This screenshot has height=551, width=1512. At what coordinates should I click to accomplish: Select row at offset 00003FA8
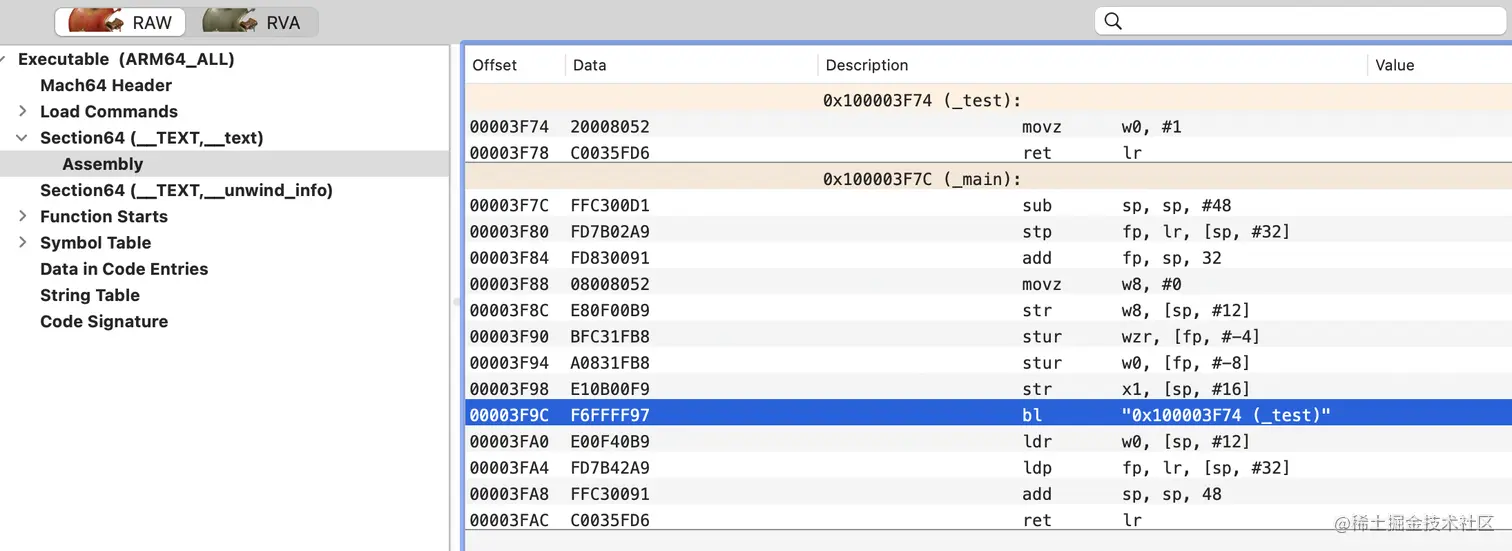tap(988, 494)
